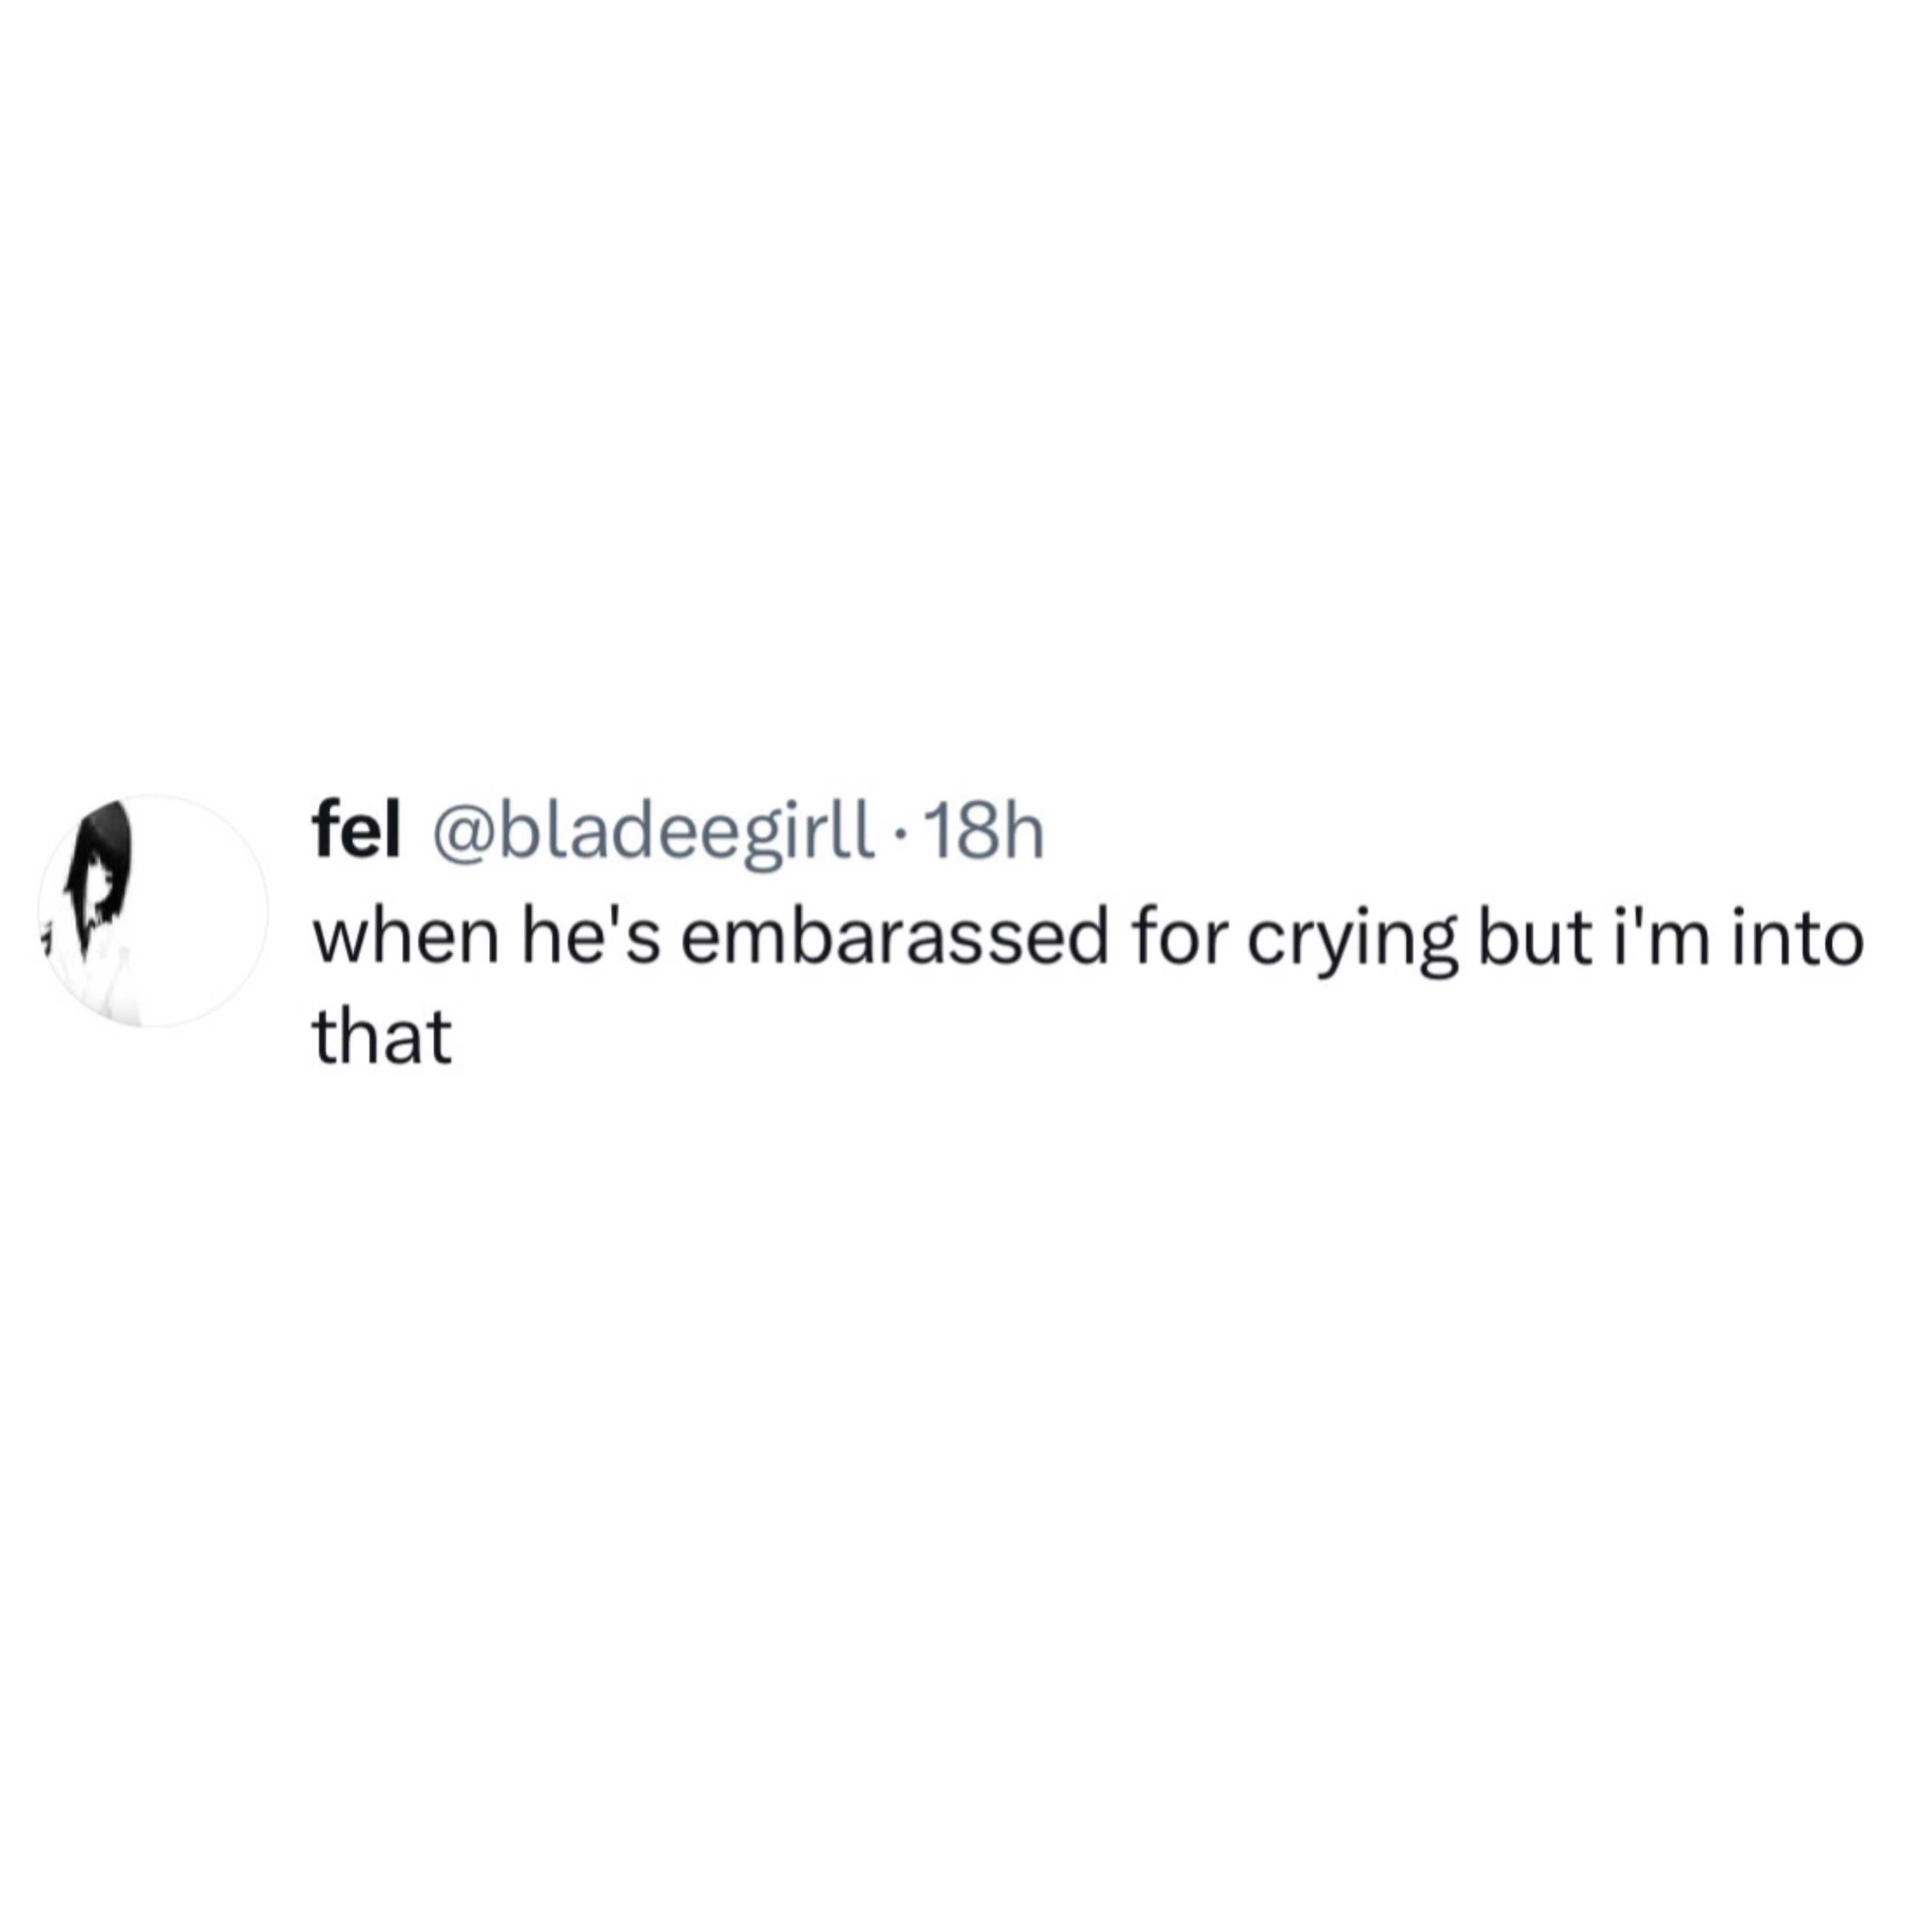Image resolution: width=1932 pixels, height=1927 pixels.
Task: Click the word "when" starting the tweet
Action: (x=406, y=941)
